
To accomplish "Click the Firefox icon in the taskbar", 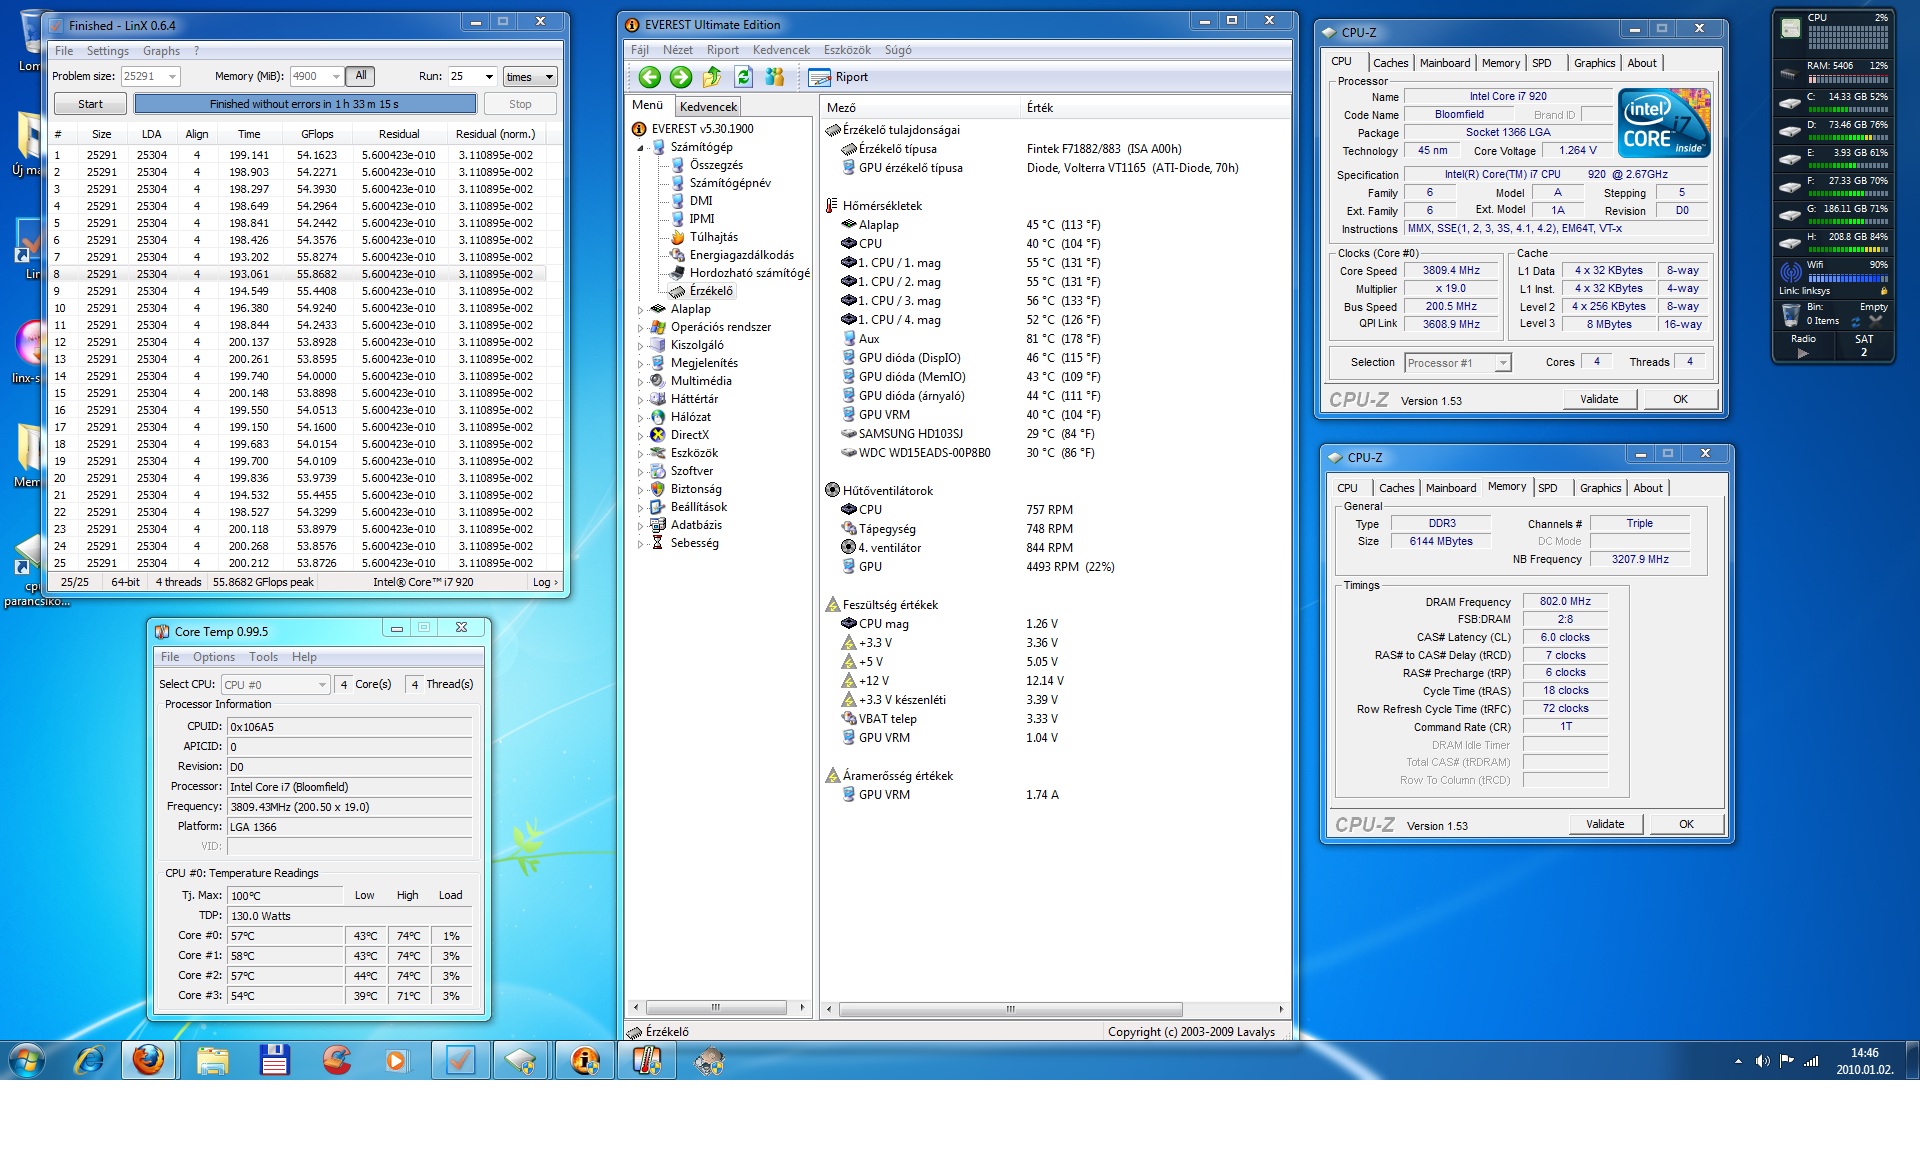I will pos(149,1060).
